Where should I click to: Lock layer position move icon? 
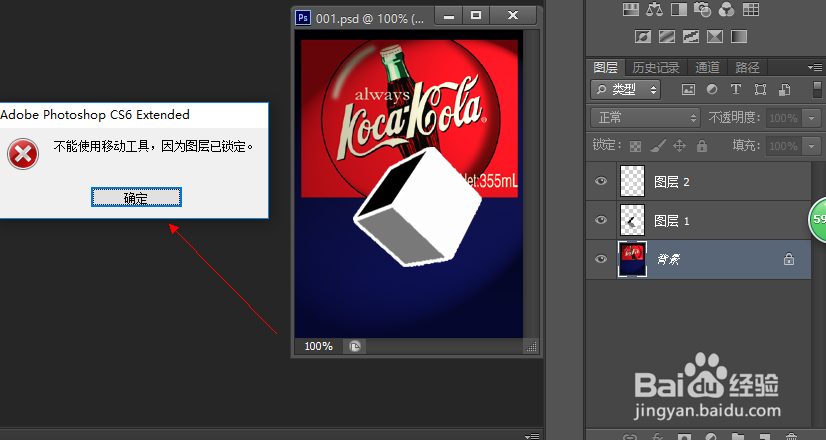click(680, 146)
